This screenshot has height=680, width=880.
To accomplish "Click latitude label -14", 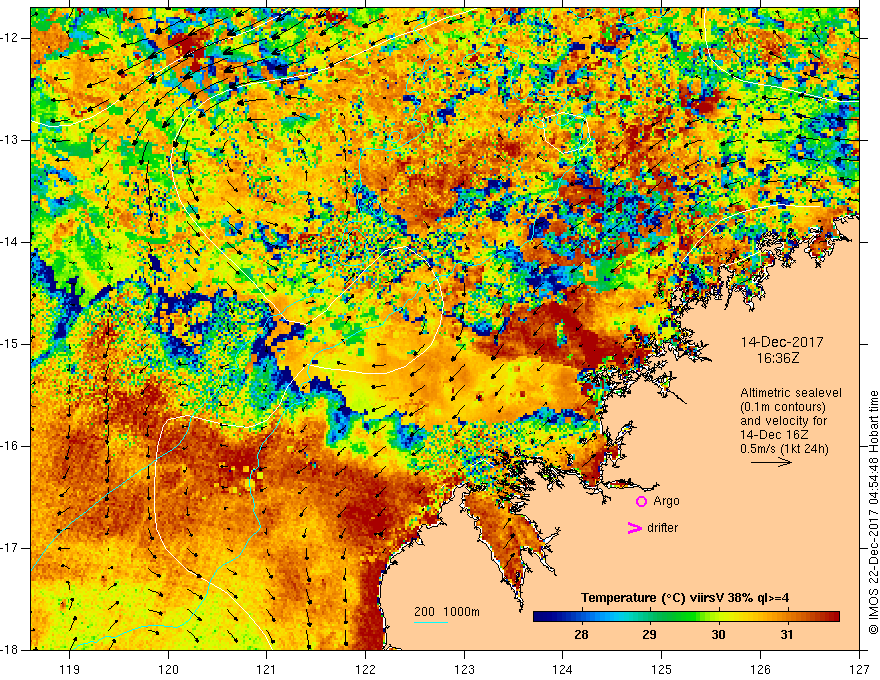I will 10,242.
